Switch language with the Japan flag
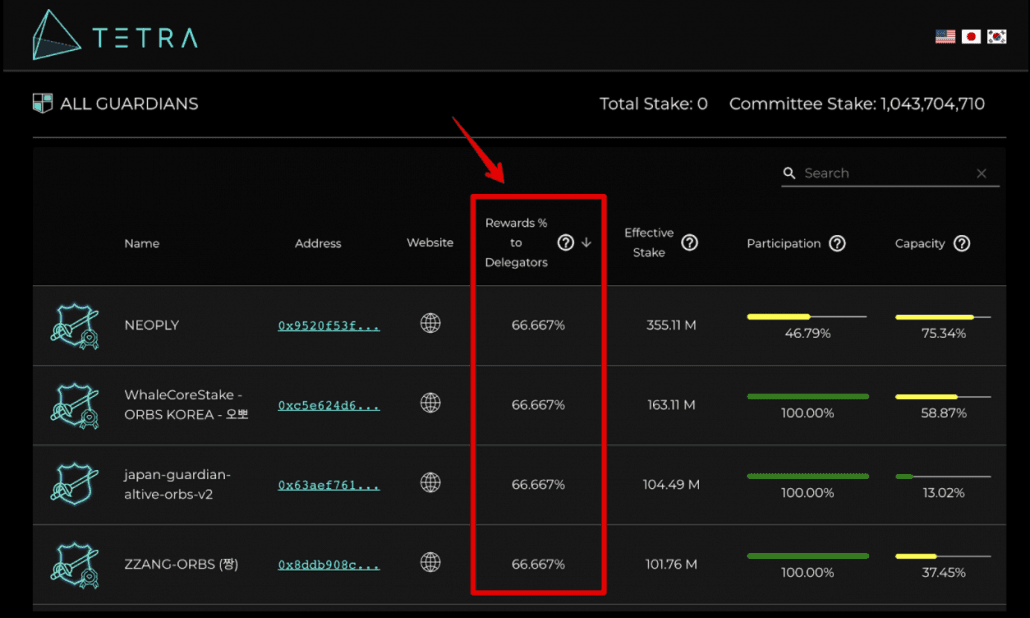 pyautogui.click(x=971, y=37)
